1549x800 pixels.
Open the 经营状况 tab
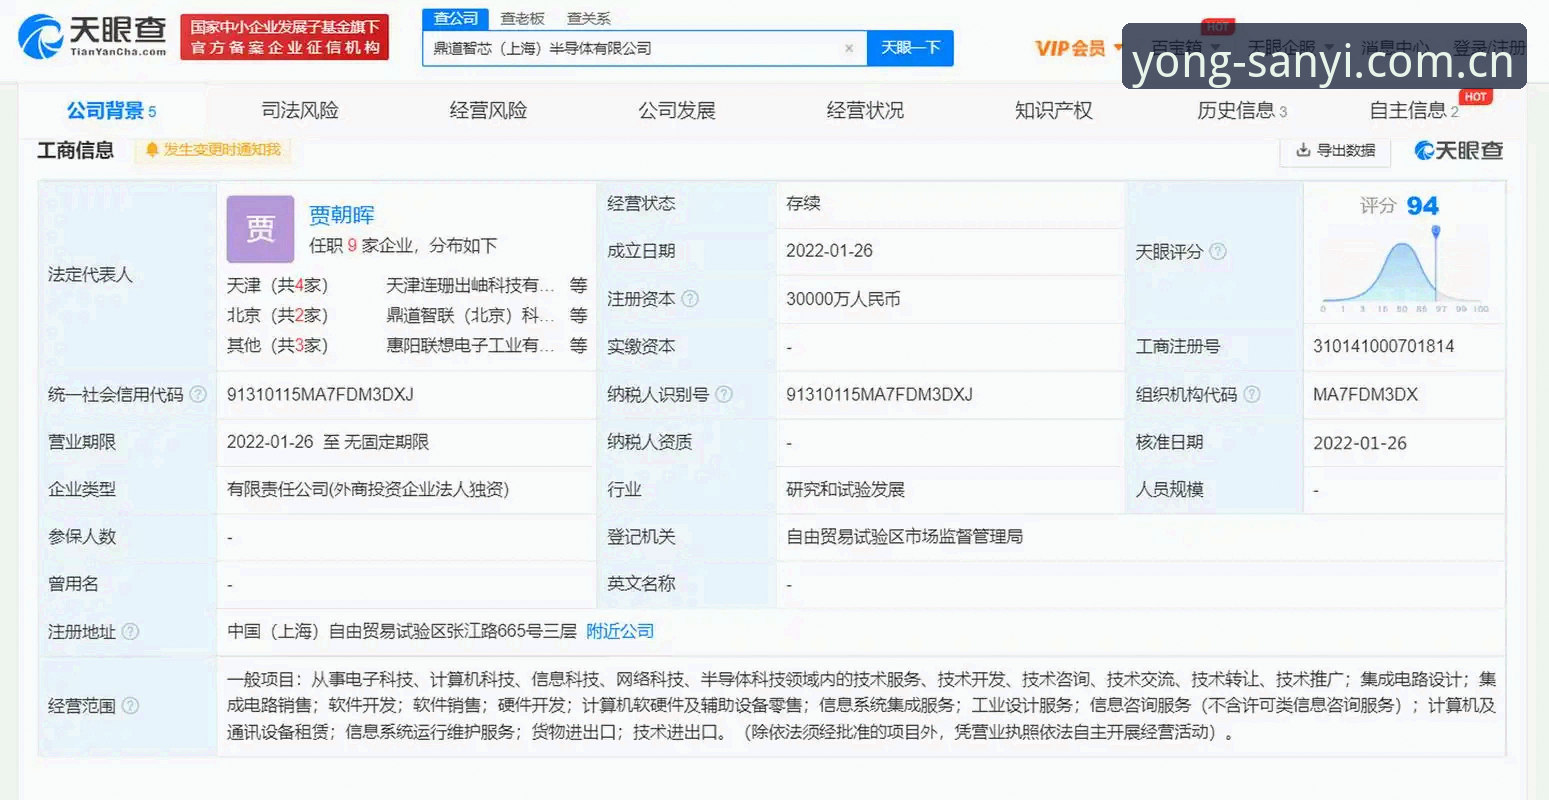865,110
